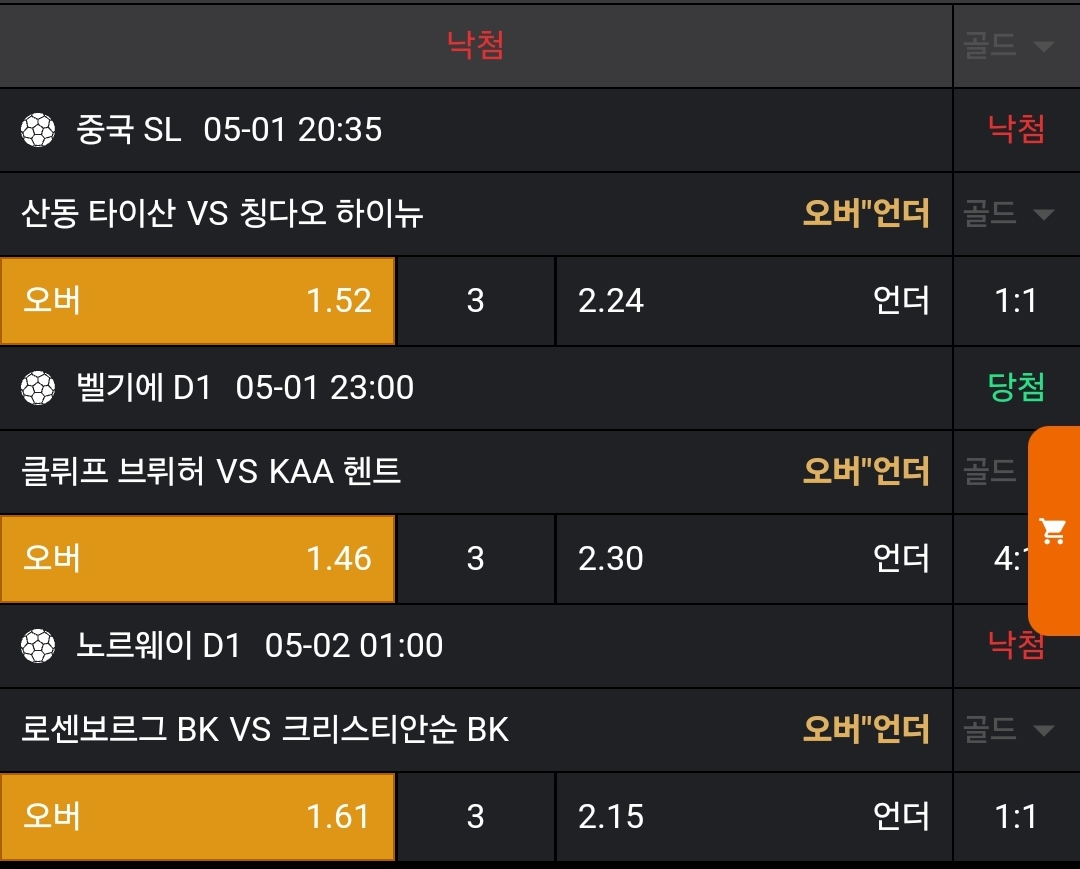Open the orange shopping cart button
The width and height of the screenshot is (1080, 869).
tap(1053, 531)
